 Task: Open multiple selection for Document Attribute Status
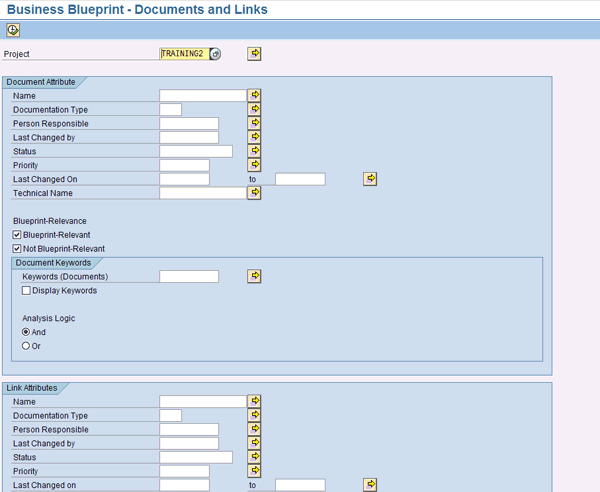(254, 151)
